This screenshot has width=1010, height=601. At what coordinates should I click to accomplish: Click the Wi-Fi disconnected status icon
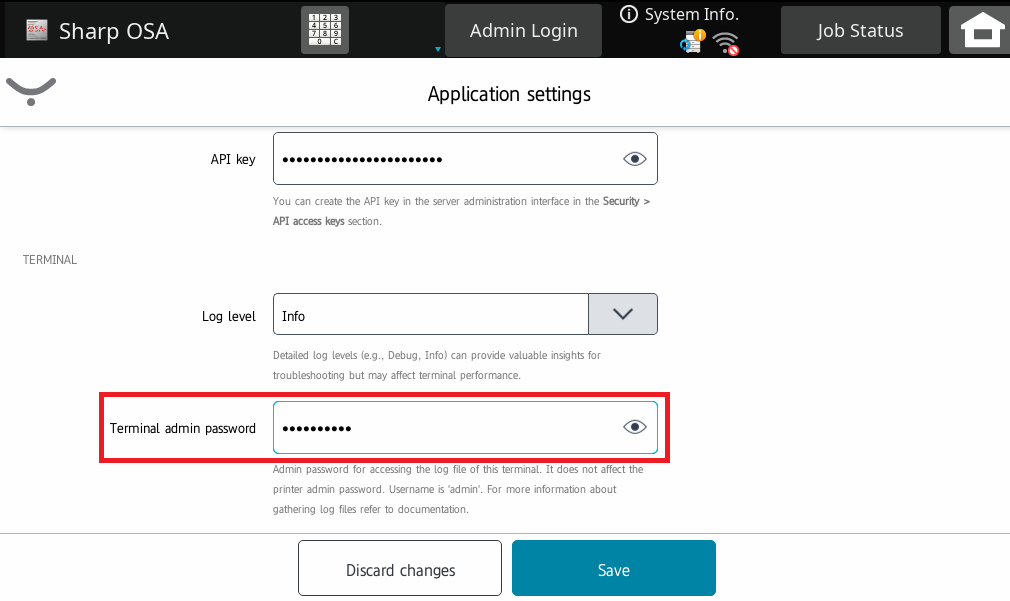[x=726, y=43]
